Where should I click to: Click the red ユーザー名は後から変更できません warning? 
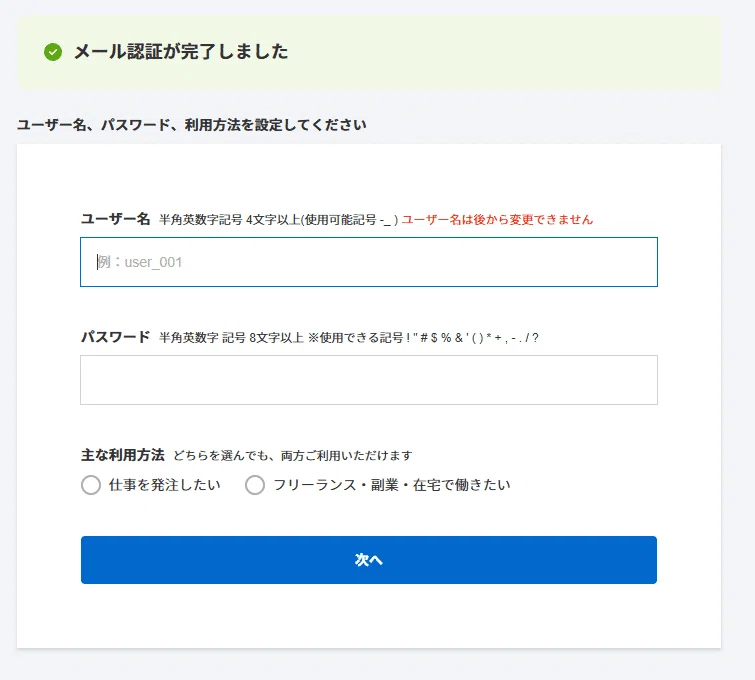coord(497,220)
